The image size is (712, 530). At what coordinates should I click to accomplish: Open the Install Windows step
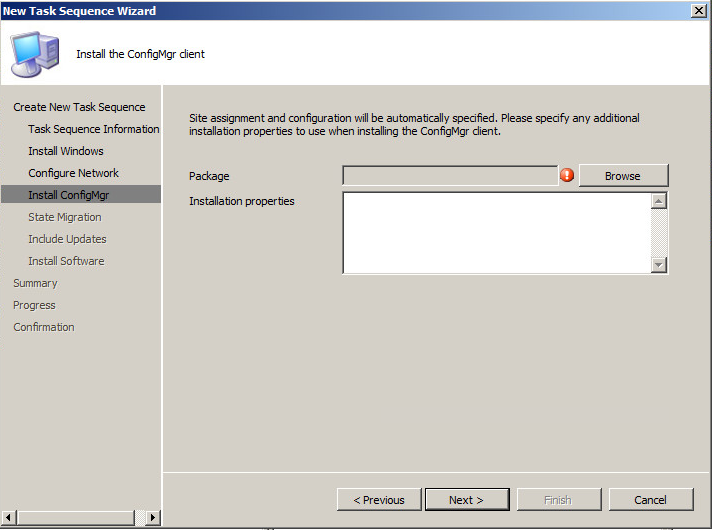pos(66,151)
